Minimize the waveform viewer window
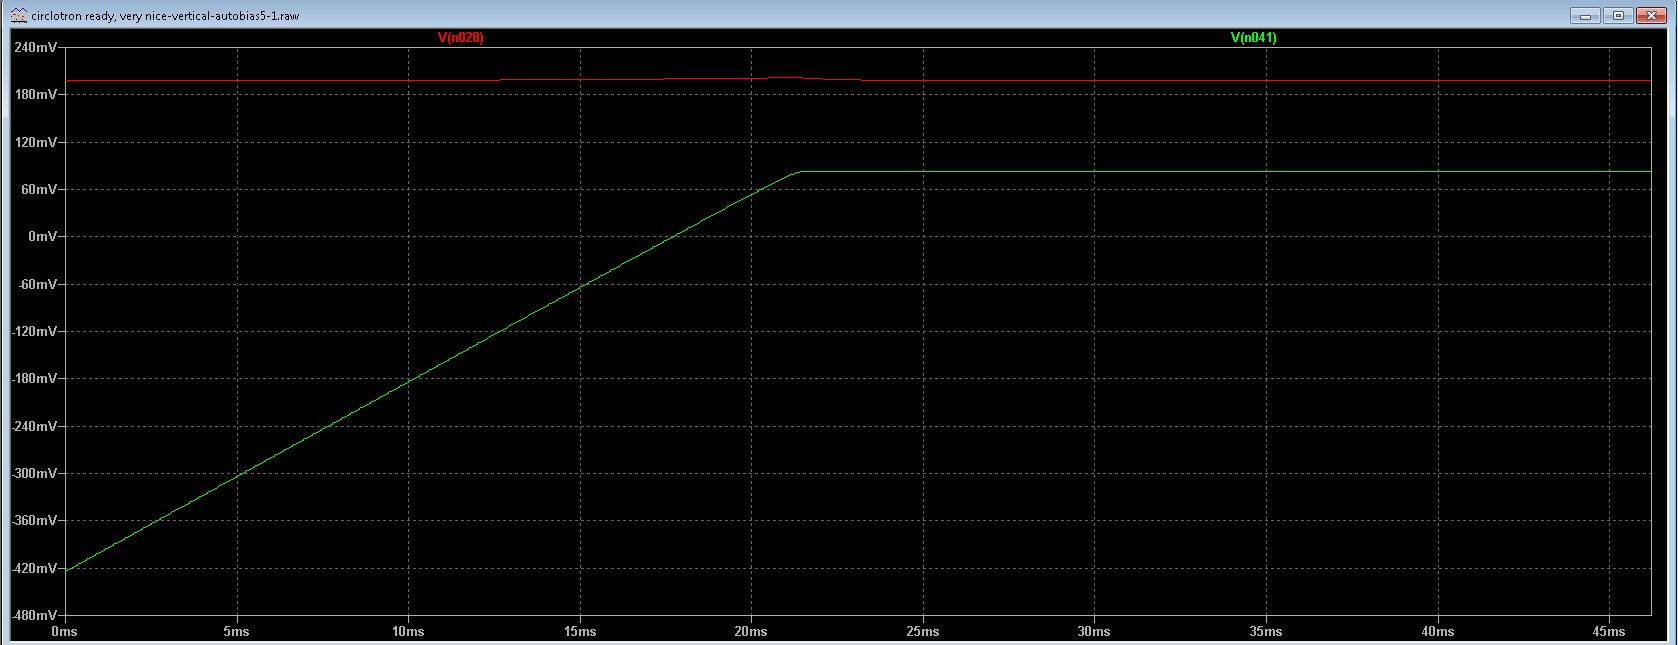This screenshot has width=1678, height=645. click(1586, 15)
